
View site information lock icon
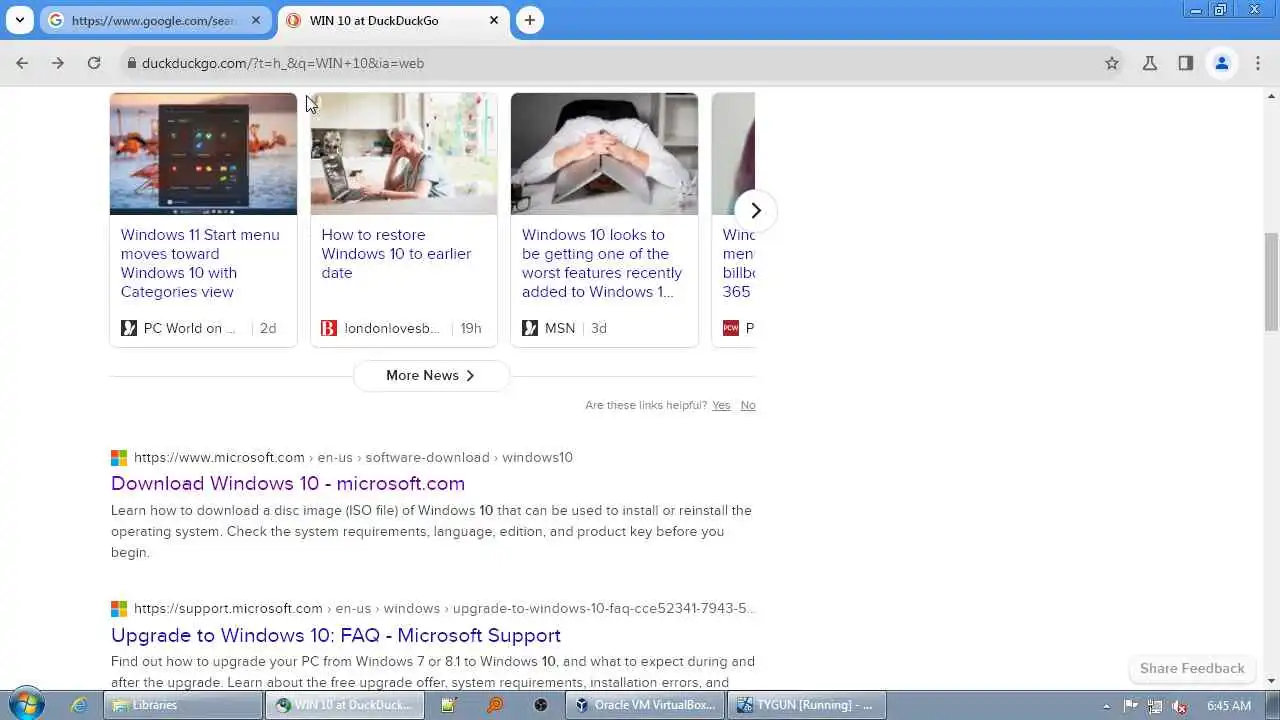click(131, 63)
